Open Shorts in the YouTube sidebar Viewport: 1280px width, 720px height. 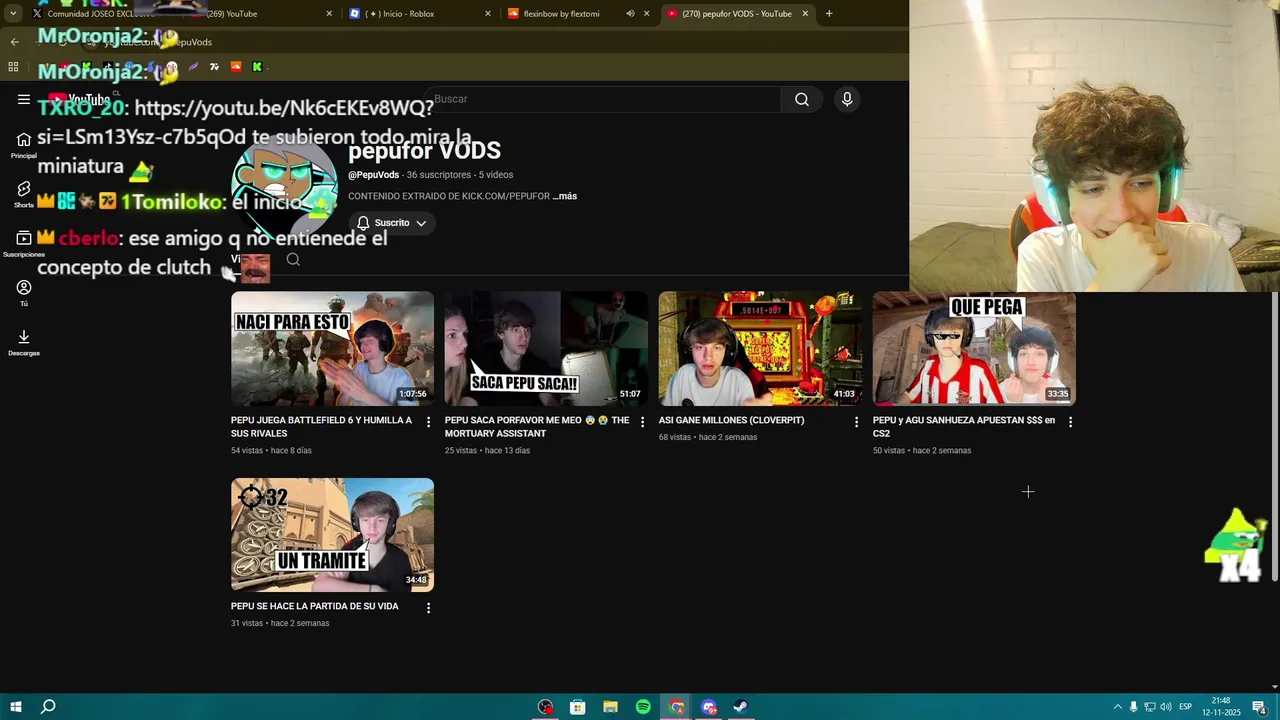(x=24, y=194)
